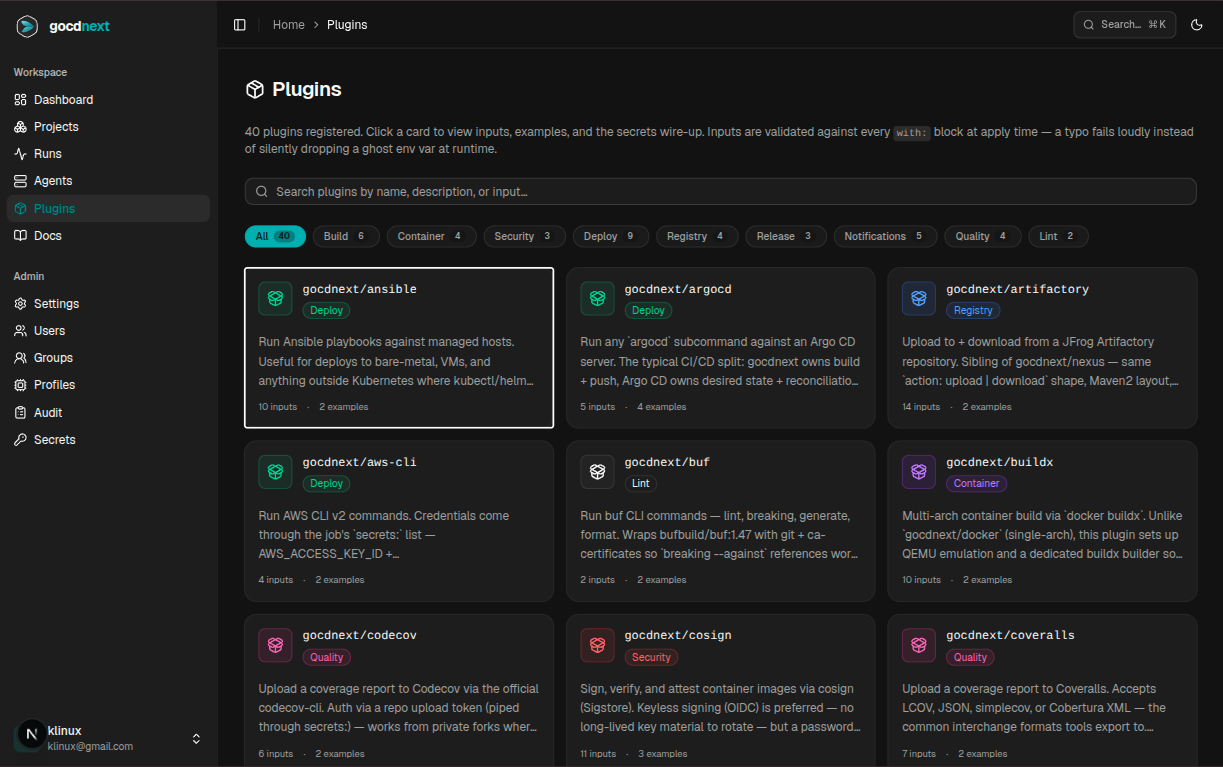Click the Docs book icon
The height and width of the screenshot is (767, 1223).
[21, 236]
